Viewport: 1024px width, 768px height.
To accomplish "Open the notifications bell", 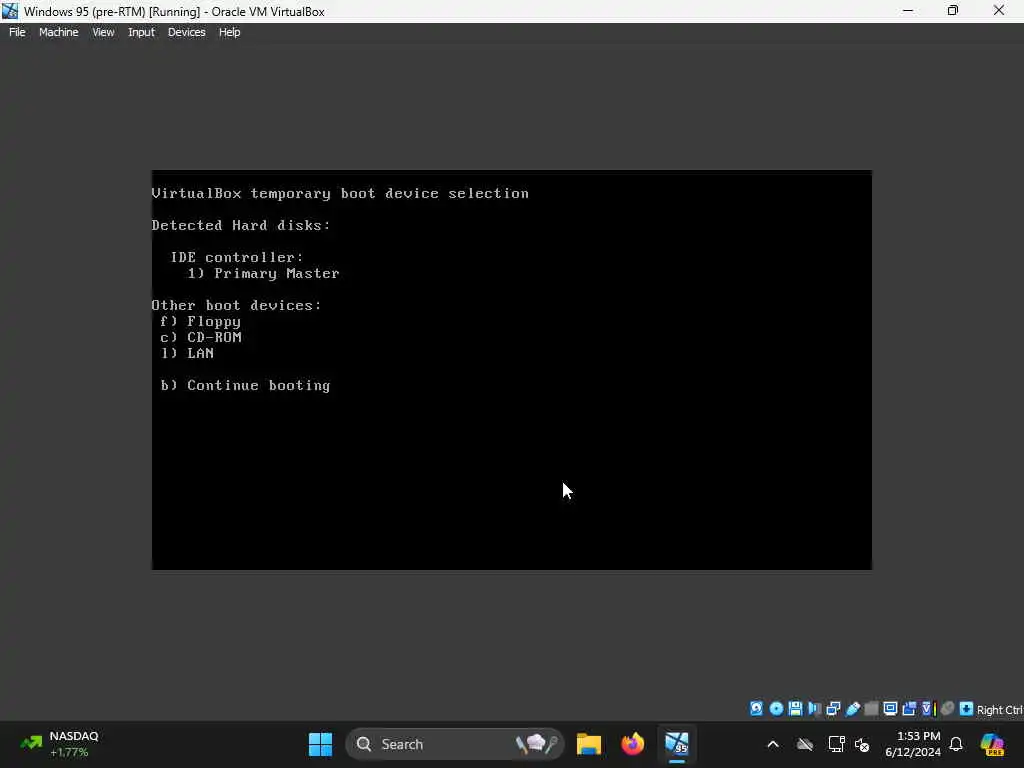I will click(956, 744).
